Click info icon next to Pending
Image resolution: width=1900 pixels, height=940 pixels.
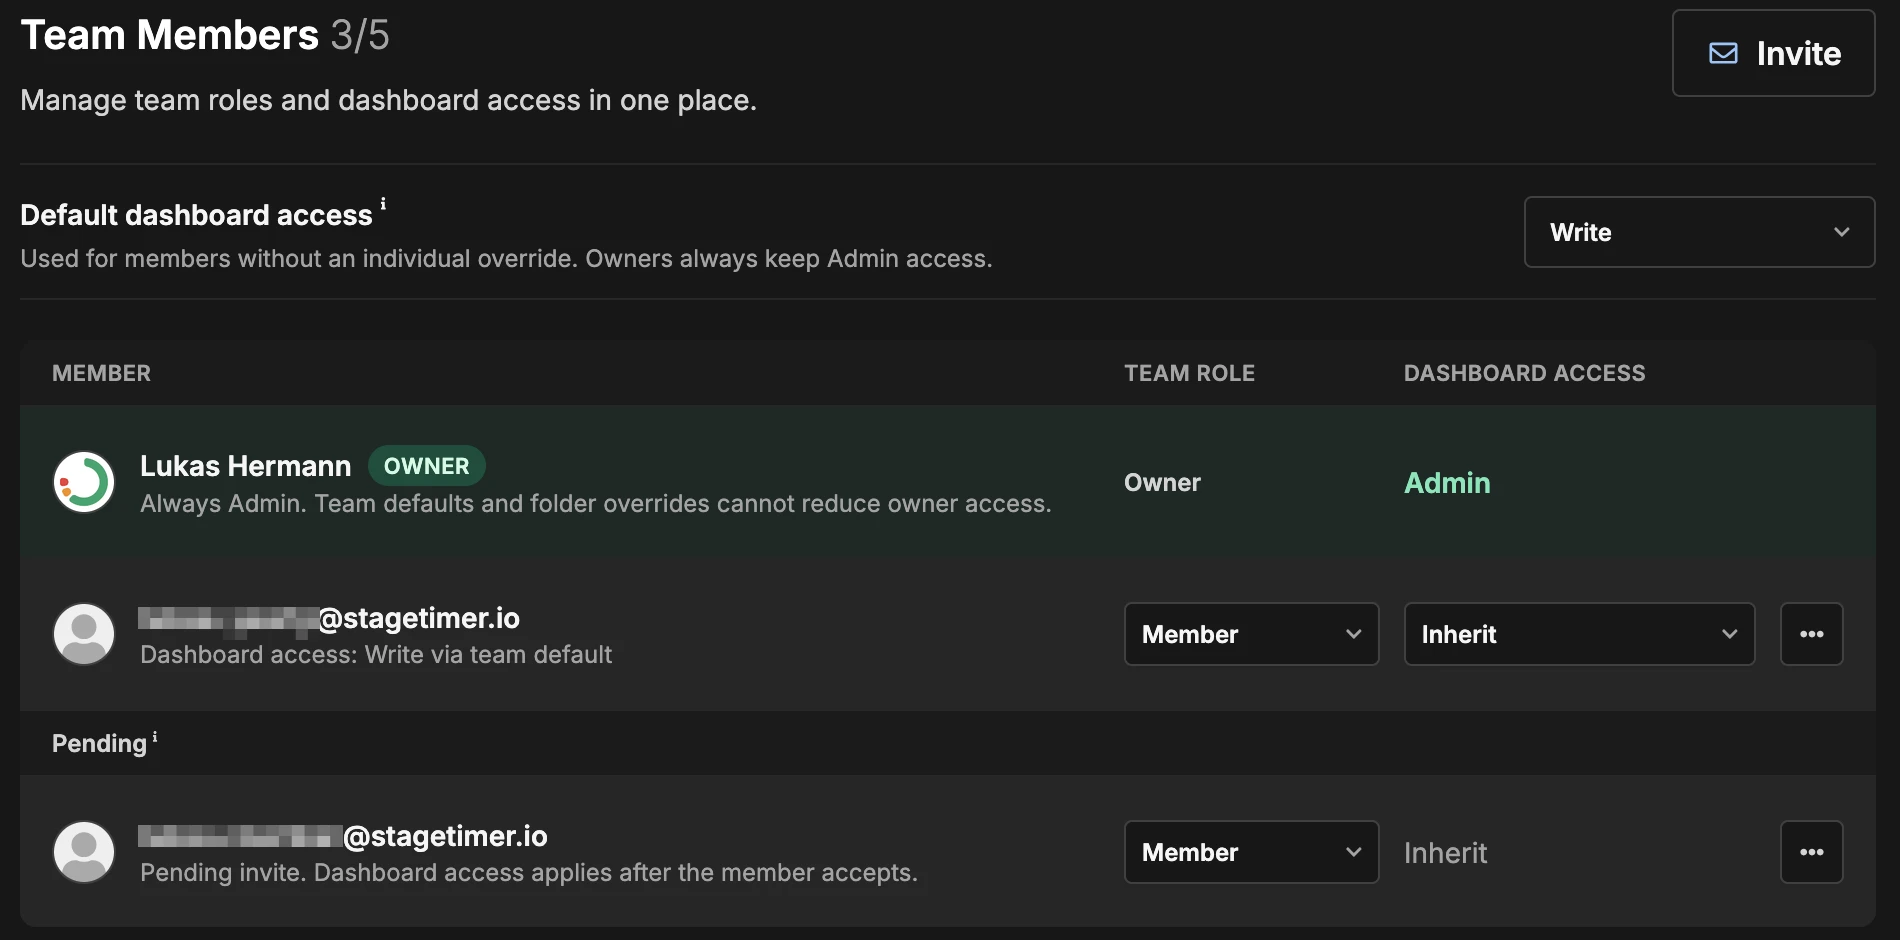click(x=155, y=737)
